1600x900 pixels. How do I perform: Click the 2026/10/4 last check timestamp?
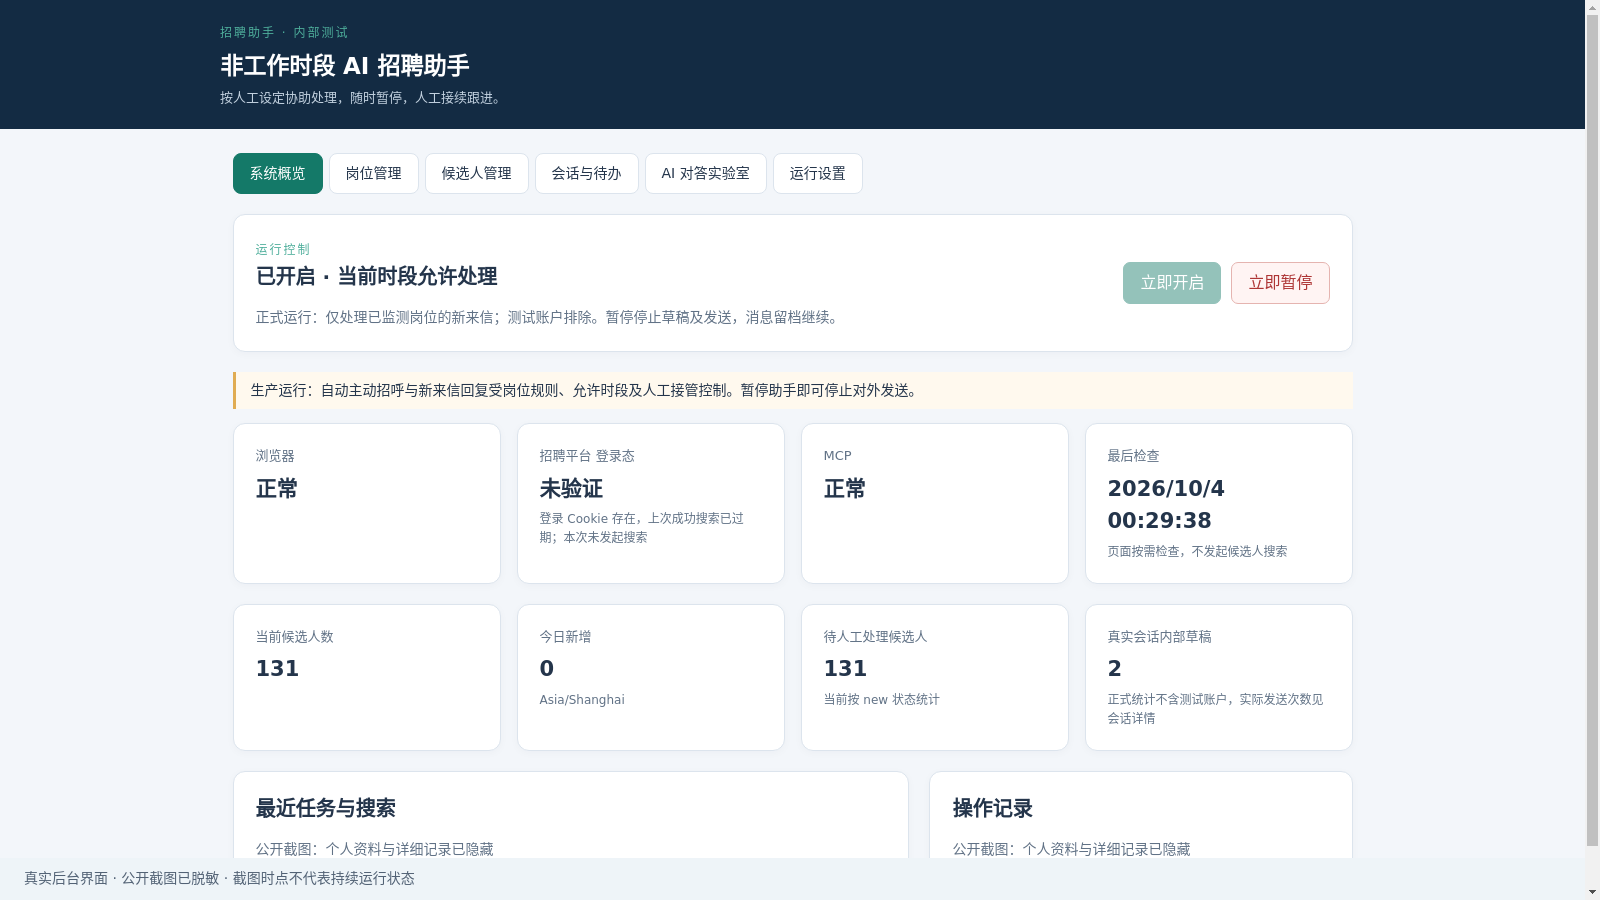(1166, 504)
